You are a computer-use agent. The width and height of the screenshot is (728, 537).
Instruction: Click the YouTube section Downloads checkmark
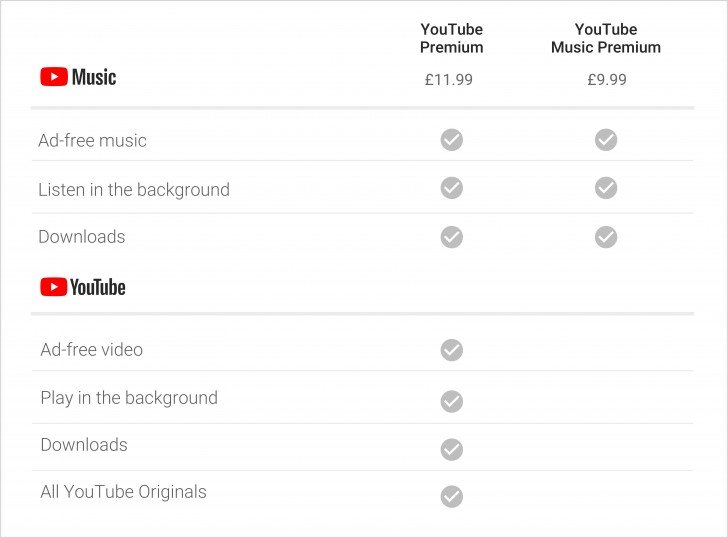pyautogui.click(x=452, y=450)
